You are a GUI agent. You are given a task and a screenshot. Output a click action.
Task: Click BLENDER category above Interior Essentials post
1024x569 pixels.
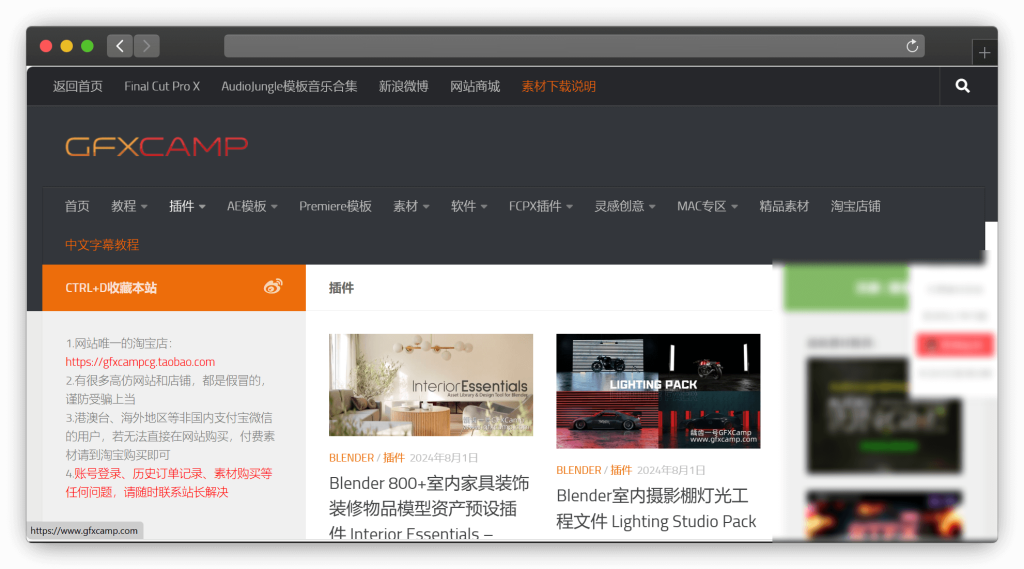pos(351,458)
